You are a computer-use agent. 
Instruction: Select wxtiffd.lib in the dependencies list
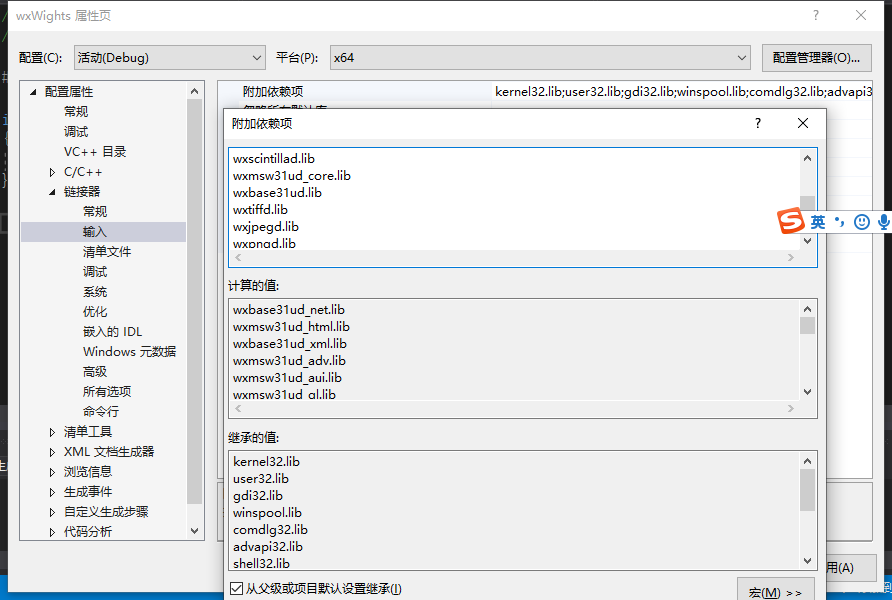click(262, 209)
